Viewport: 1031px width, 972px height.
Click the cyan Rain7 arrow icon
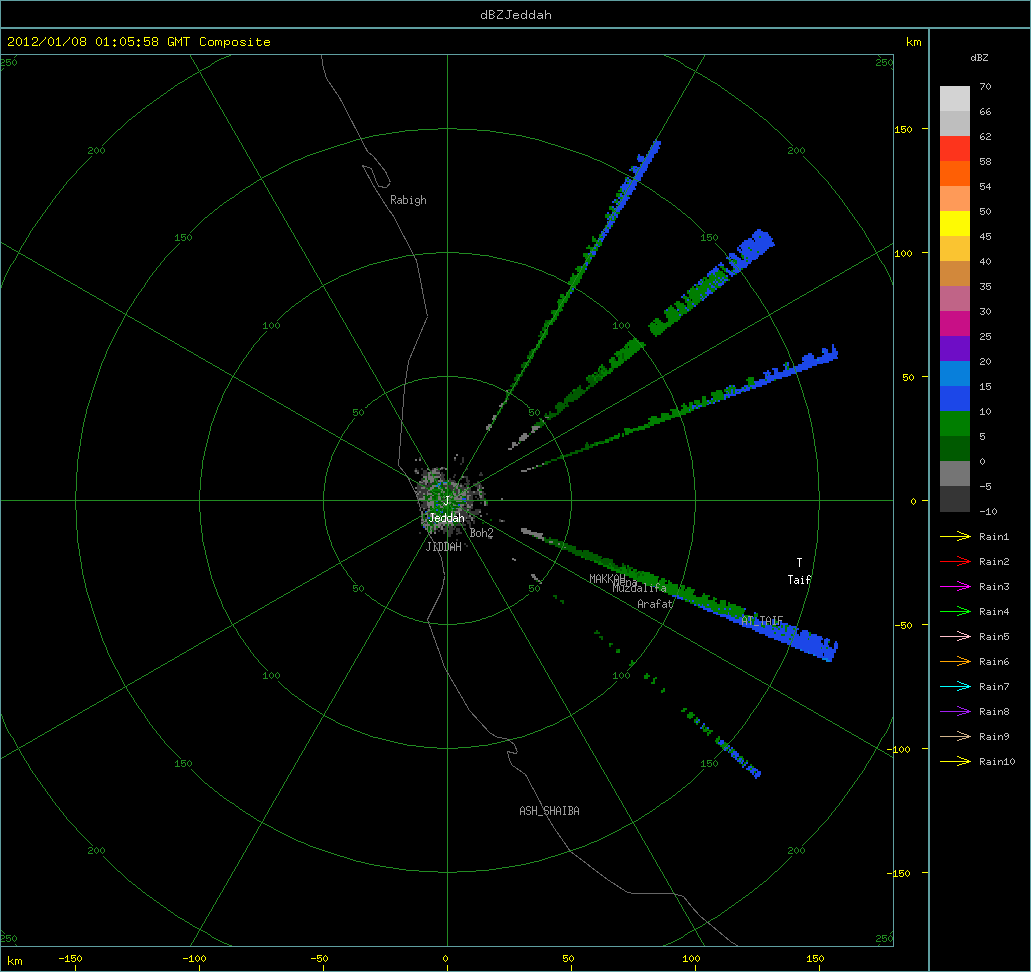click(x=955, y=687)
